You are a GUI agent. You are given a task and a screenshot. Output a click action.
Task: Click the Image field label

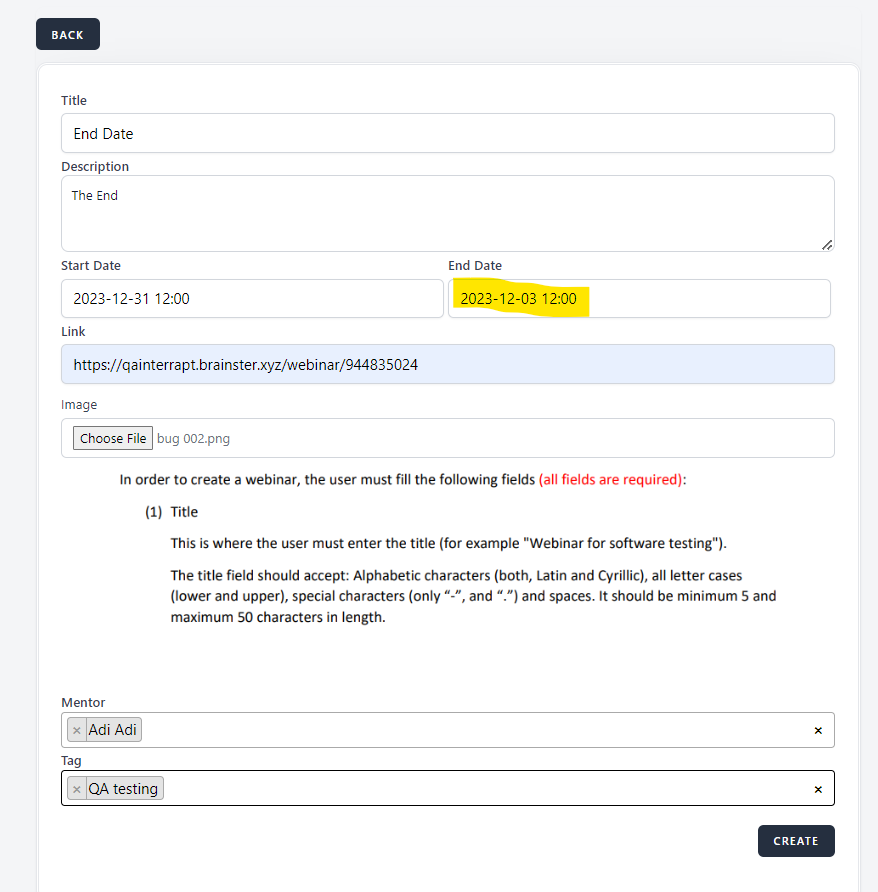(x=79, y=405)
